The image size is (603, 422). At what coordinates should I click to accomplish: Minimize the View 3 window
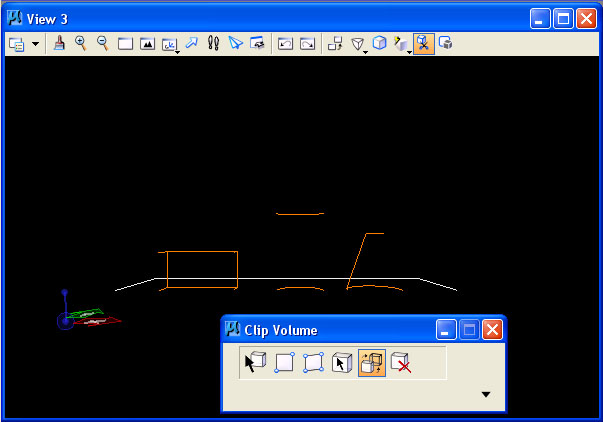pyautogui.click(x=540, y=18)
